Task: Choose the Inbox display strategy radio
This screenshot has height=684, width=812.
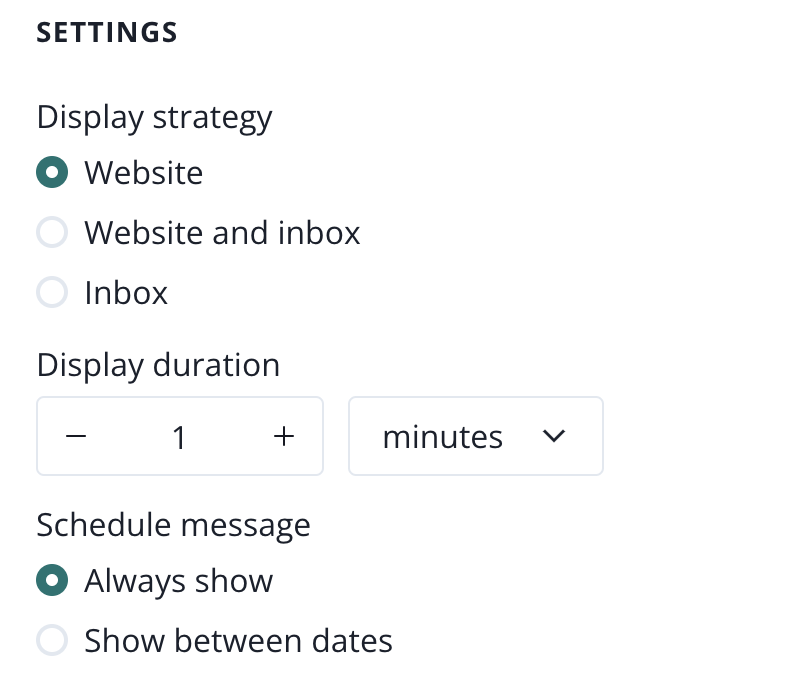Action: tap(52, 293)
